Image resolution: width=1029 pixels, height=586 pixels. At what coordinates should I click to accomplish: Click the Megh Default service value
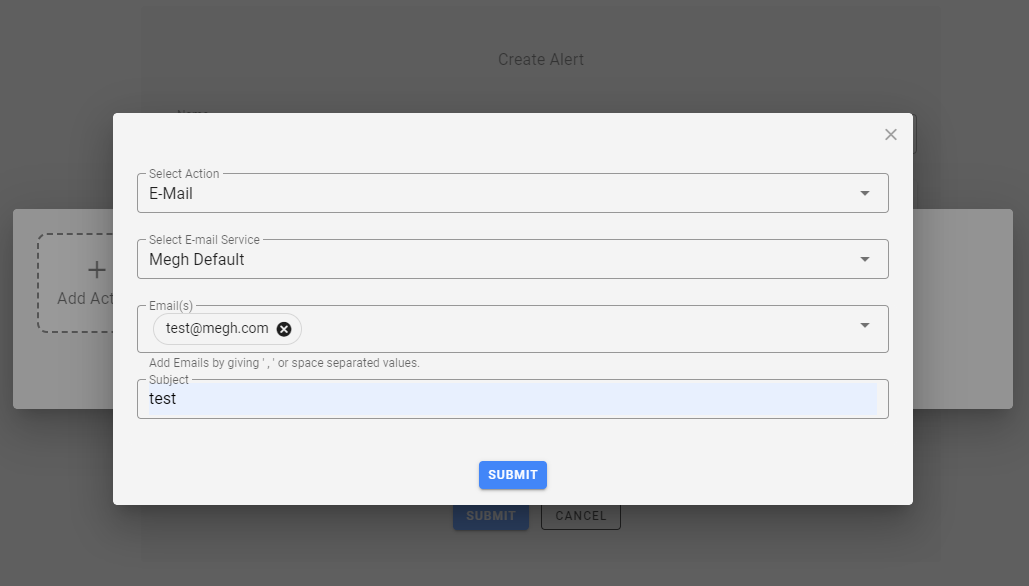tap(197, 260)
